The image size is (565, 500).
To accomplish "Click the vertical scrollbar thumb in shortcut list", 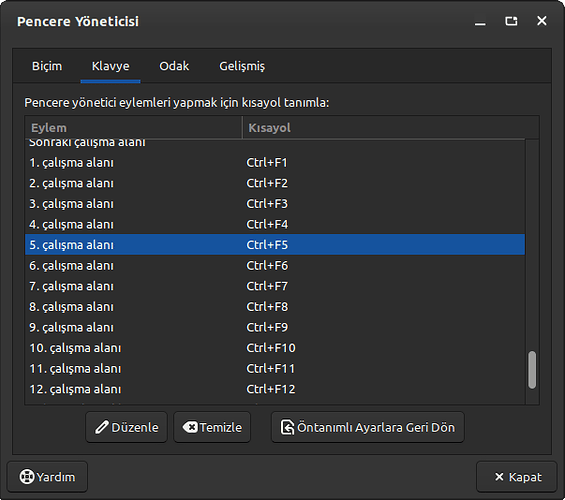I will pyautogui.click(x=532, y=370).
